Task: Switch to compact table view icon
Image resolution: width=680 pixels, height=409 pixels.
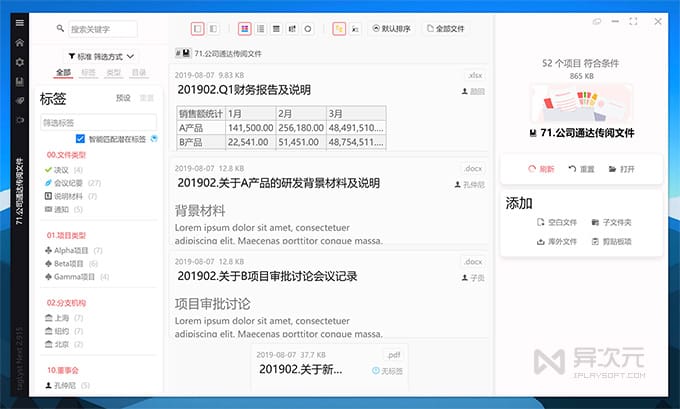Action: (276, 29)
